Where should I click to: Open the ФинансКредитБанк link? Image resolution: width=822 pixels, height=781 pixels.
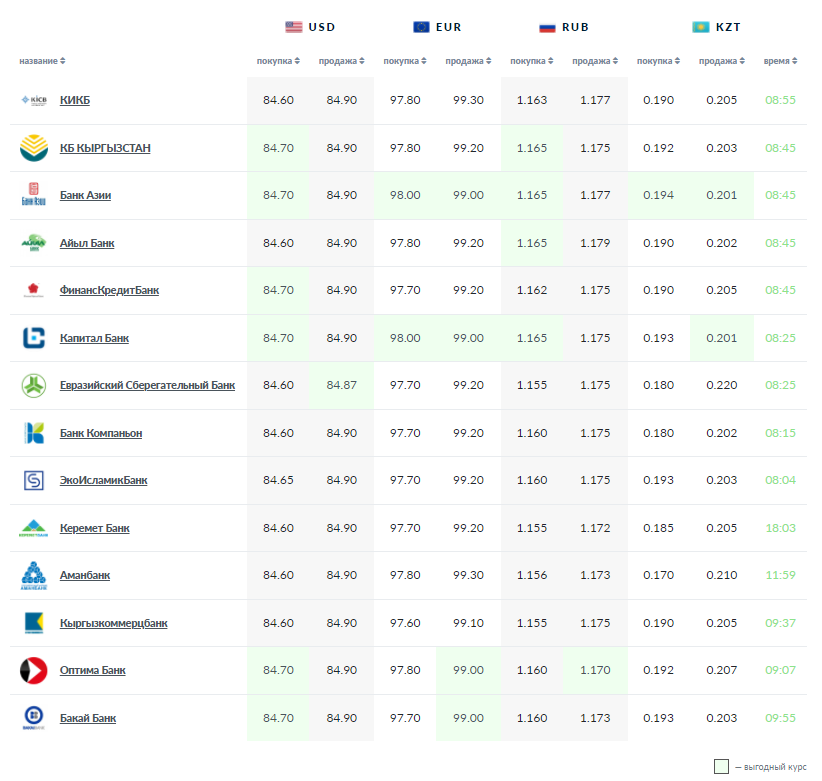pos(109,290)
